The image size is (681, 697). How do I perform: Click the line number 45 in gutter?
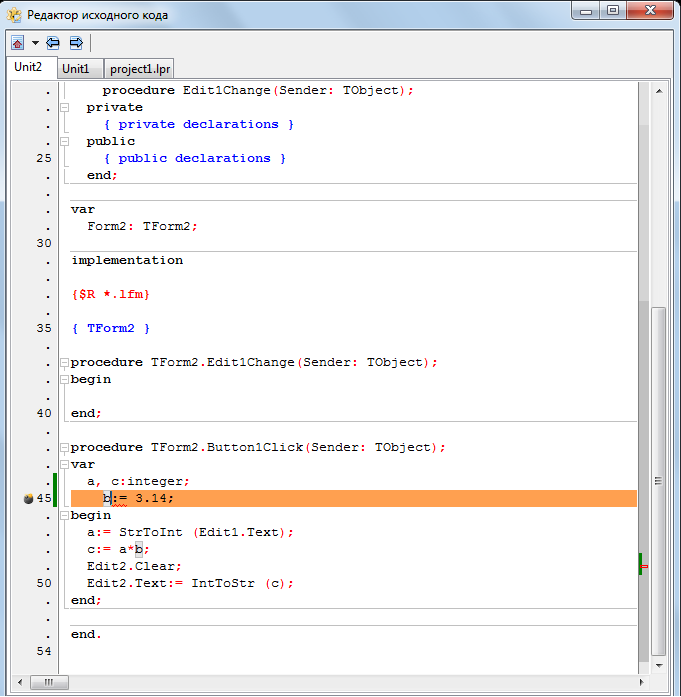click(44, 499)
